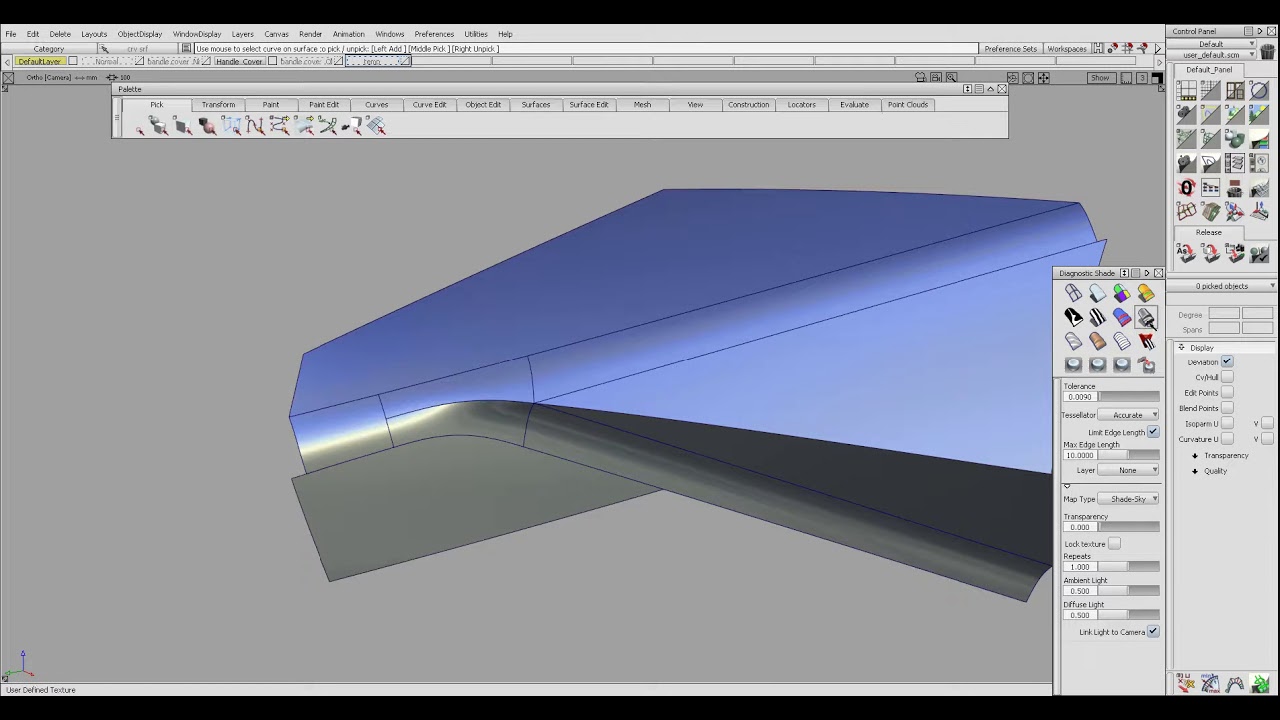The height and width of the screenshot is (720, 1280).
Task: Select the User Defined Texture shade icon
Action: pyautogui.click(x=1145, y=317)
